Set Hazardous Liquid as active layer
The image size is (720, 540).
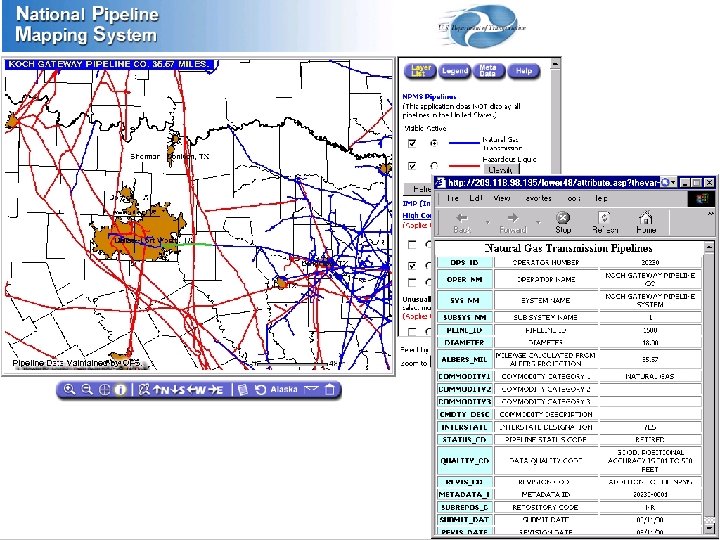click(434, 166)
